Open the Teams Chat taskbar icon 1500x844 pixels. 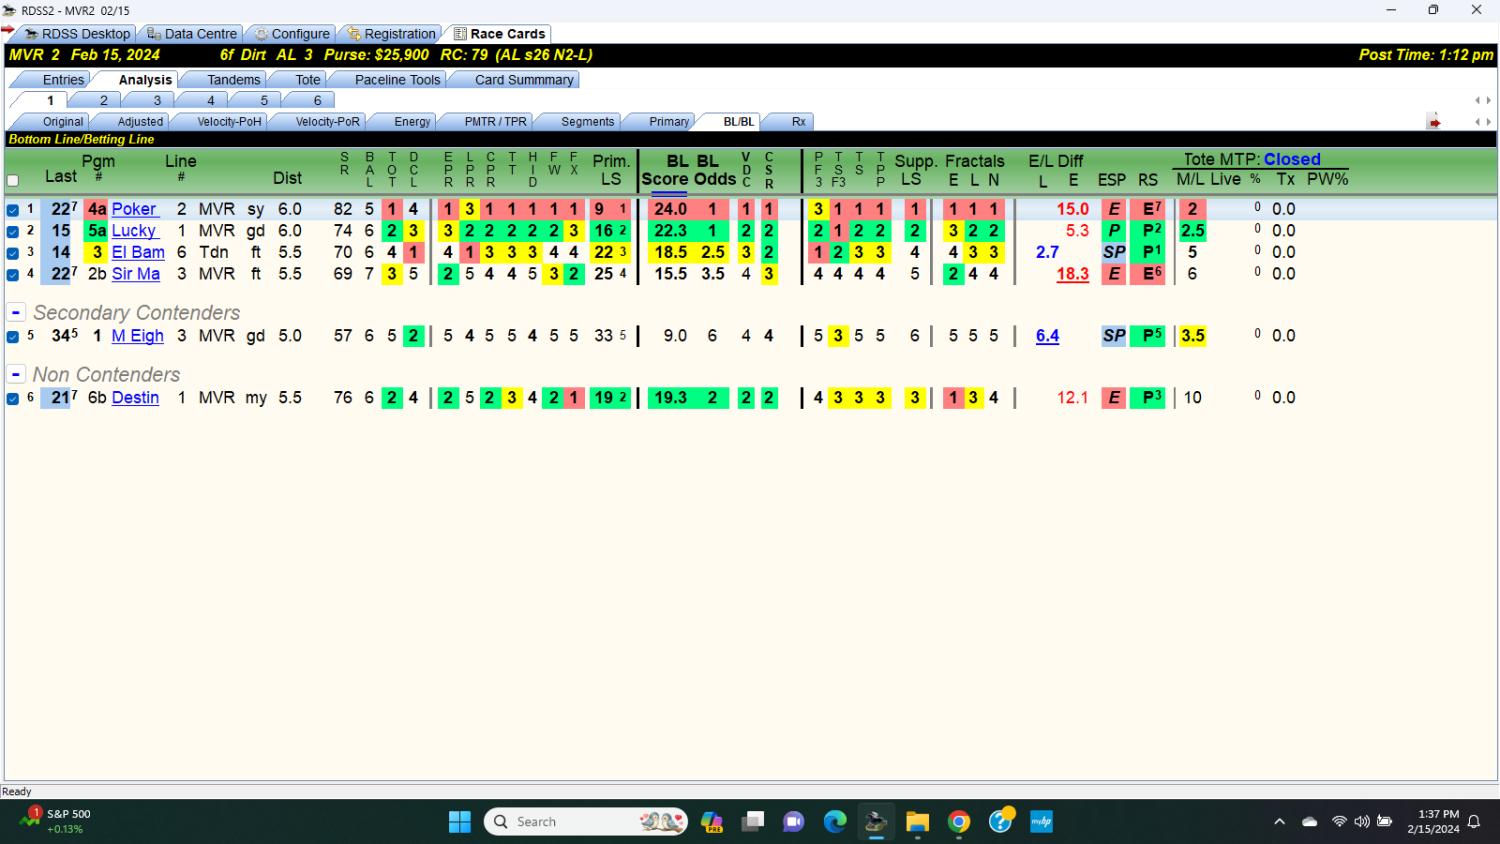point(794,822)
